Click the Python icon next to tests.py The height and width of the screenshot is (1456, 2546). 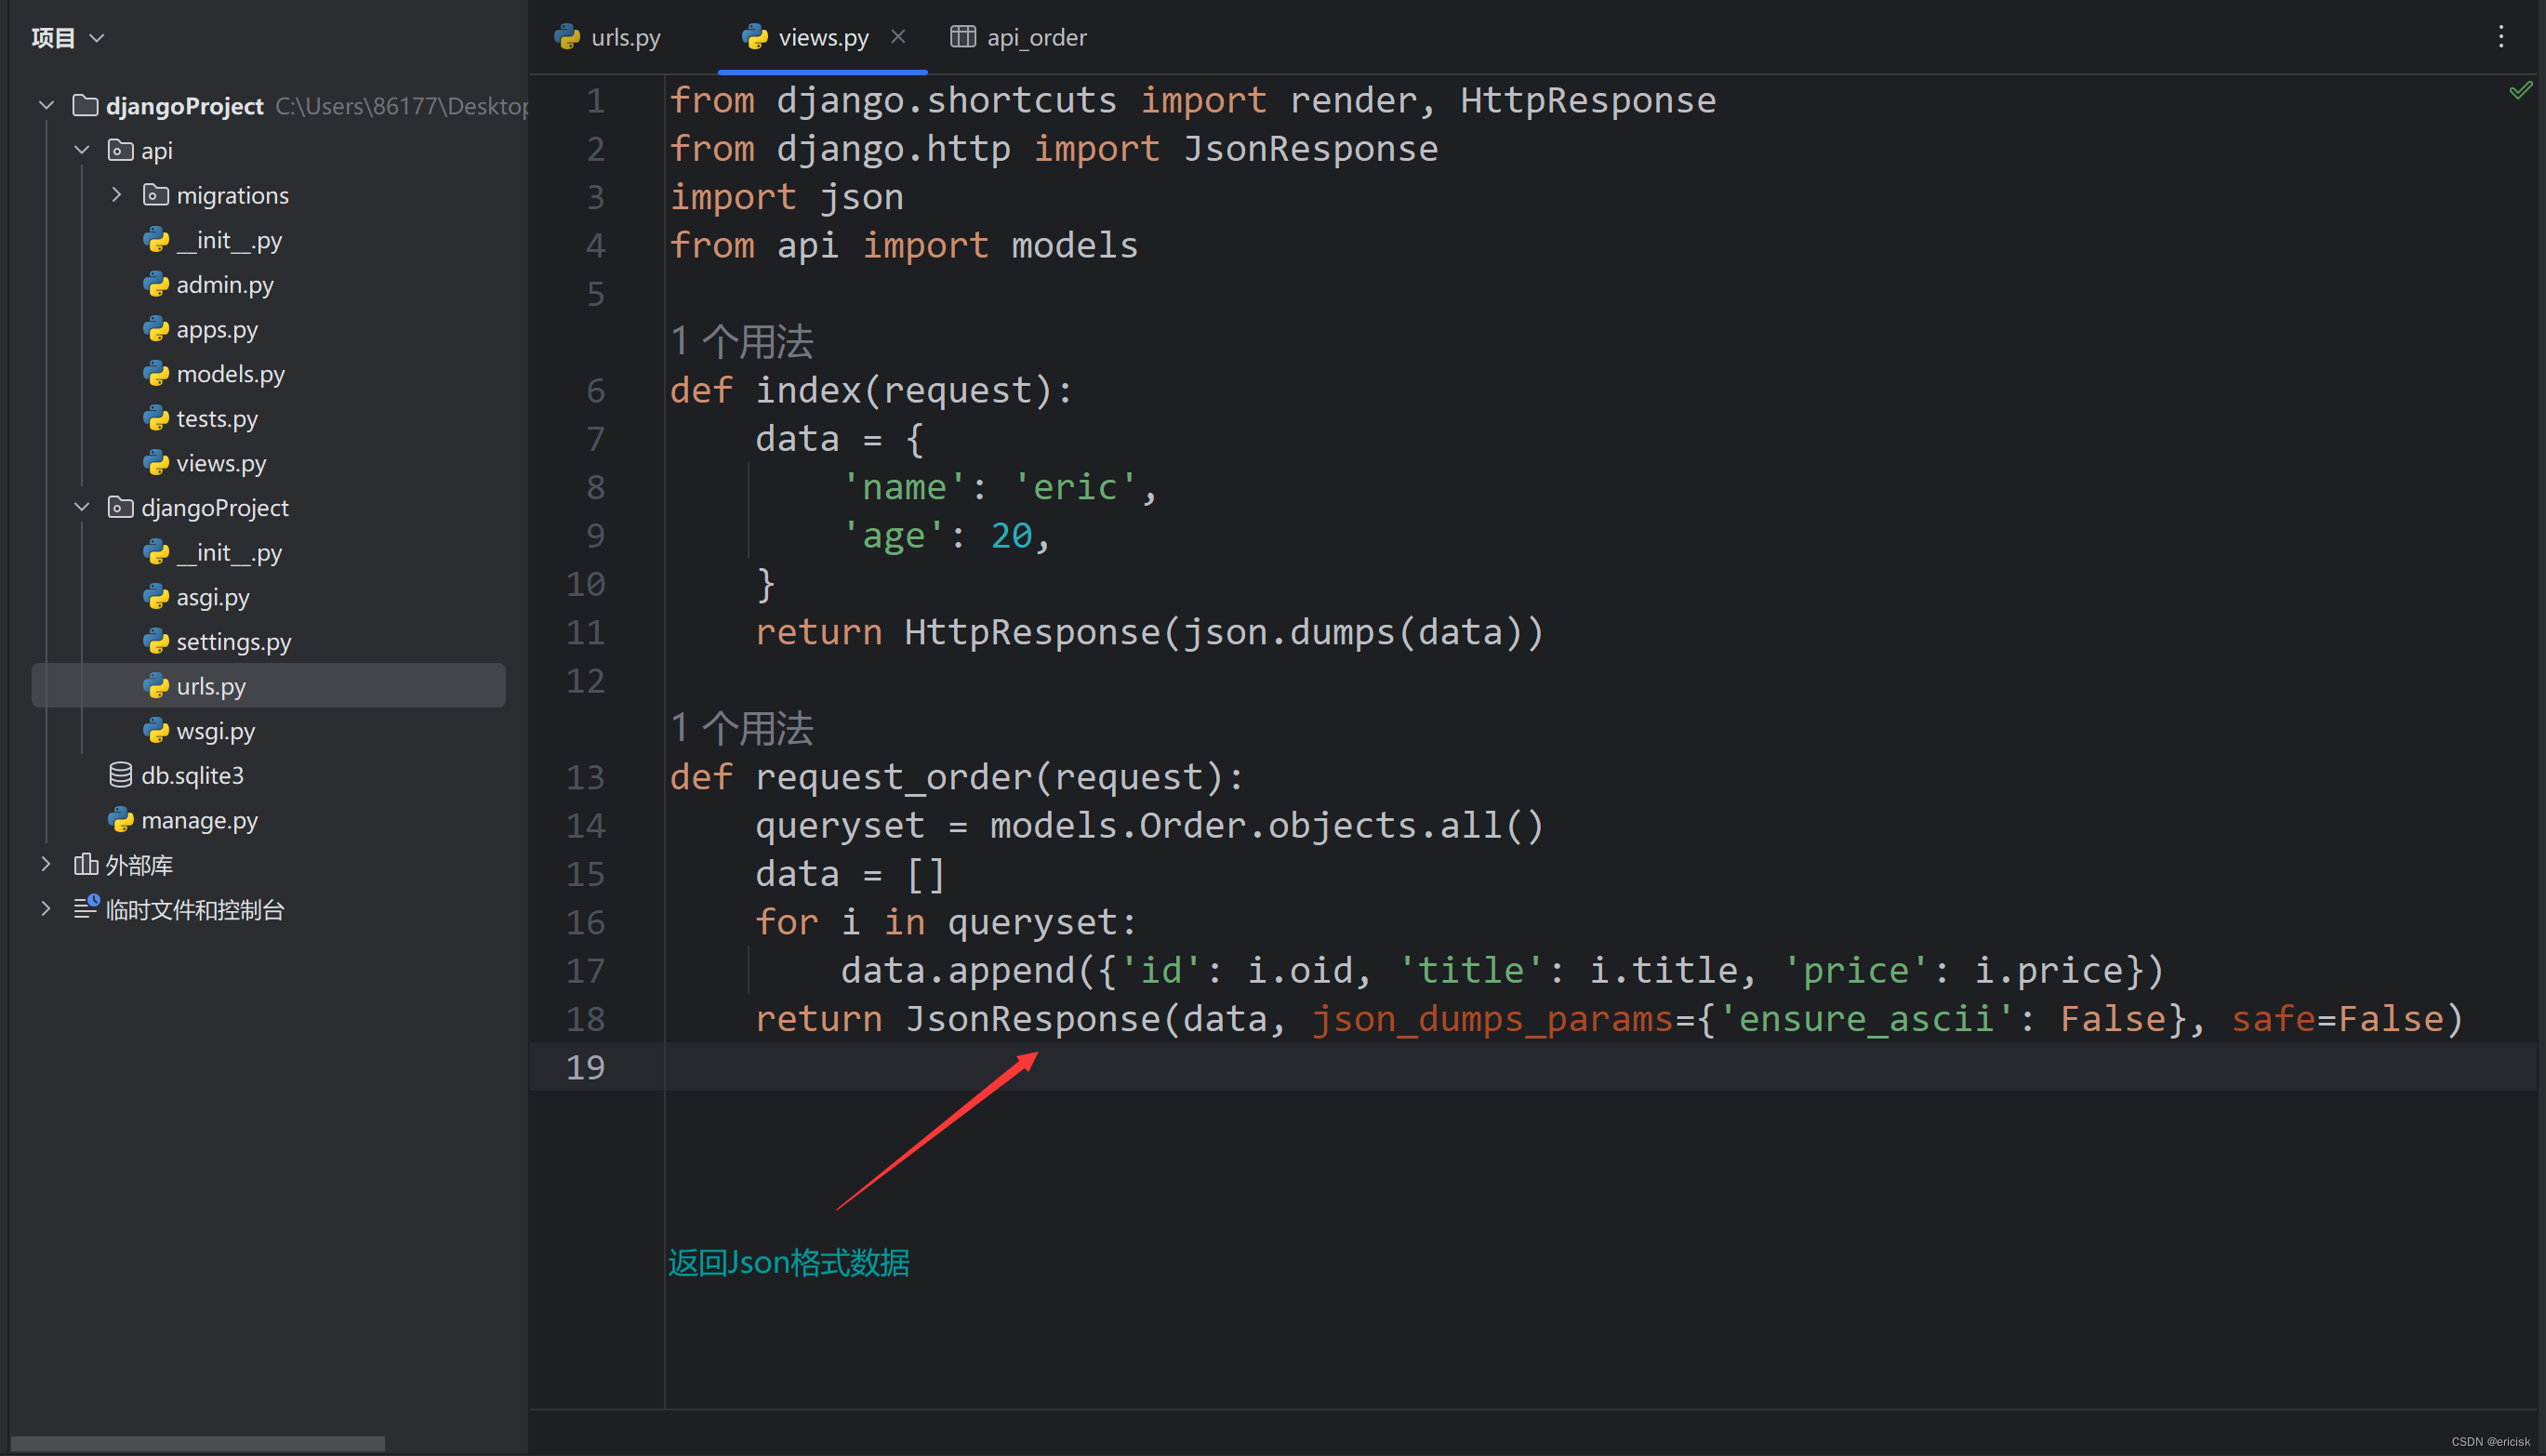pos(156,418)
